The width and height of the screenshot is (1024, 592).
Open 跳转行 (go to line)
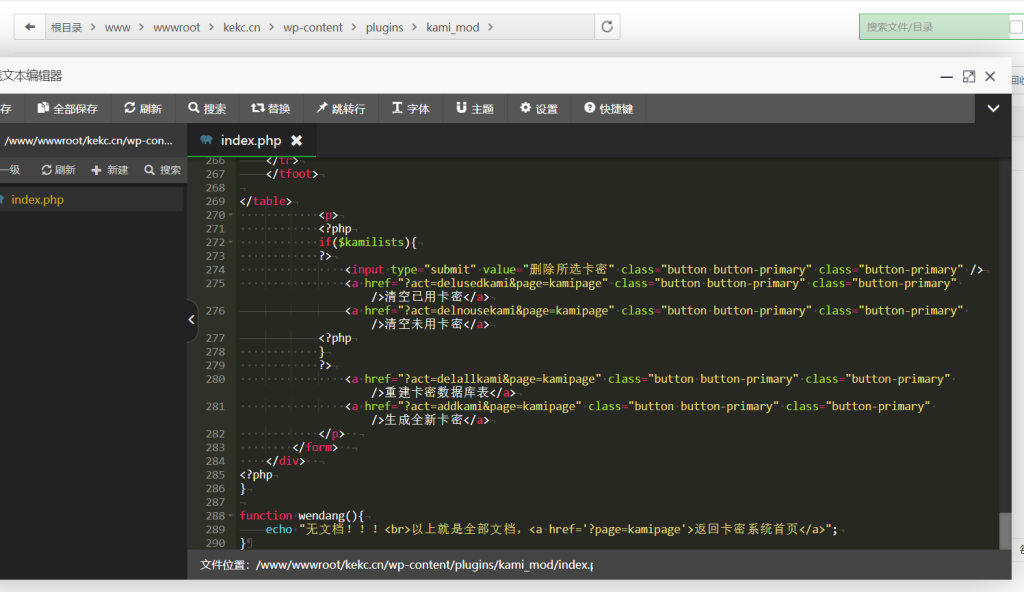(x=340, y=108)
